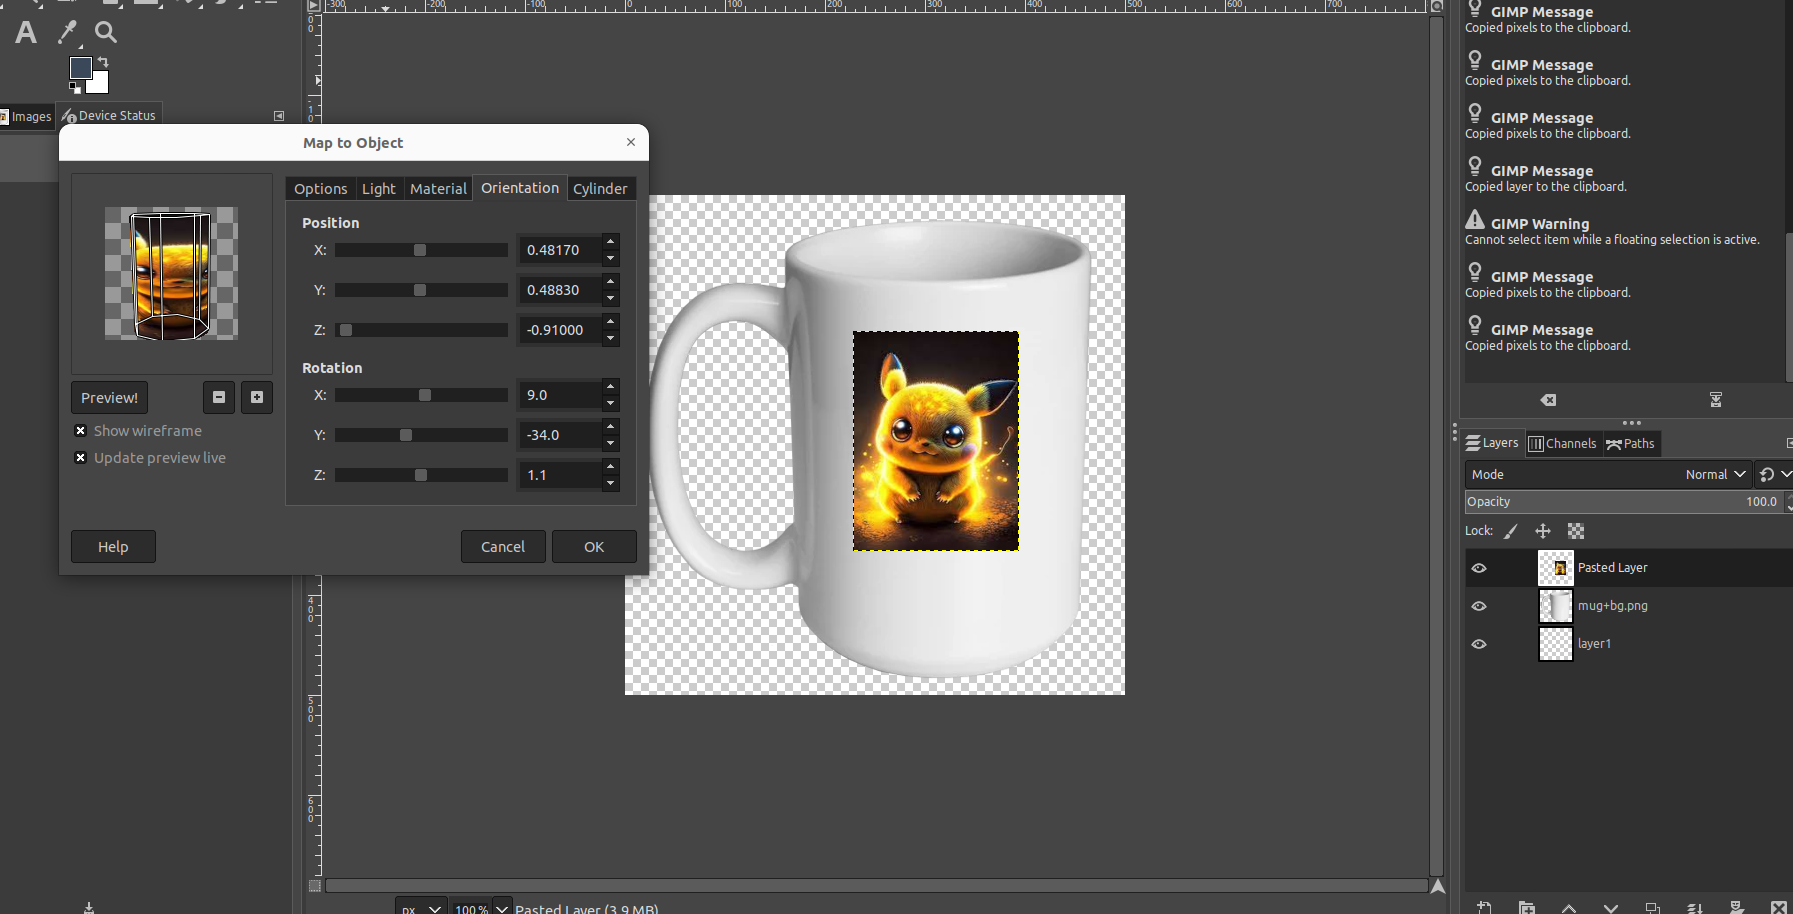Screen dimensions: 1793x914
Task: Switch to the Cylinder tab
Action: (x=600, y=189)
